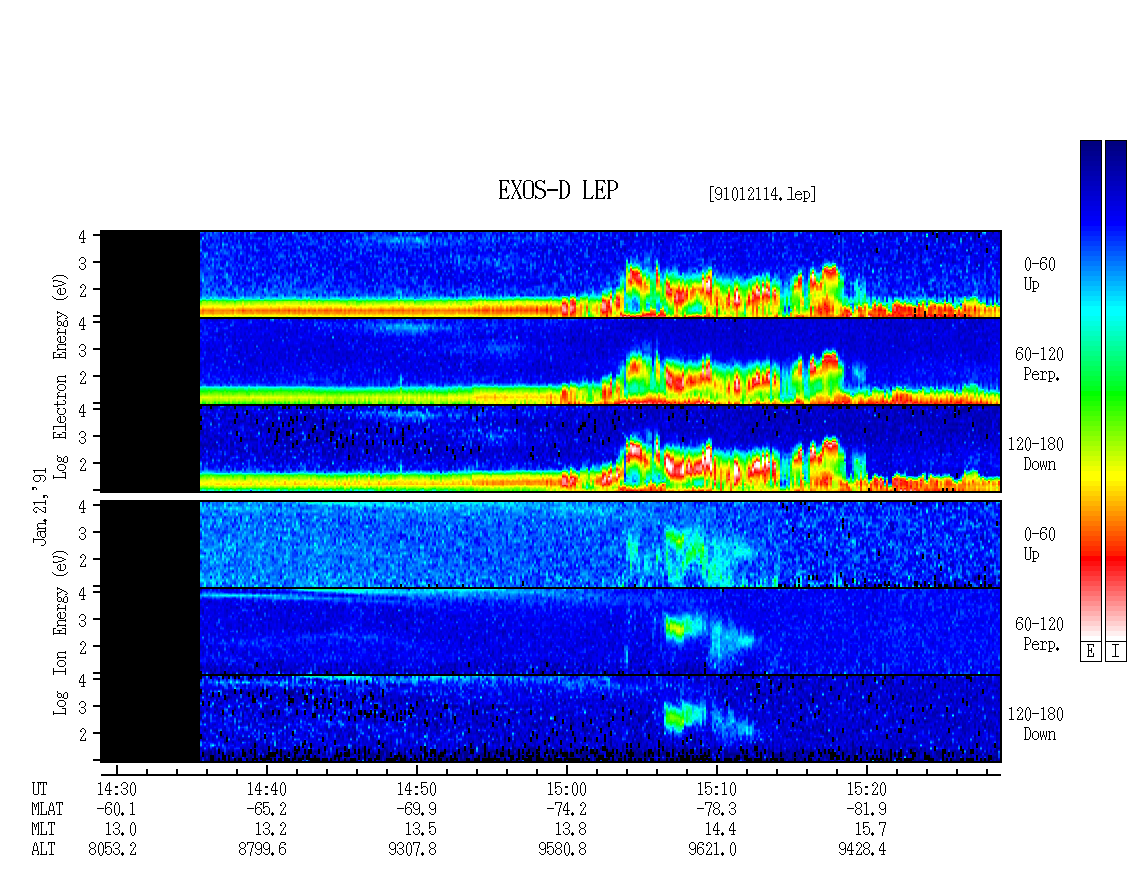Click the electron color scale bar above E
The image size is (1130, 875).
(x=1090, y=389)
